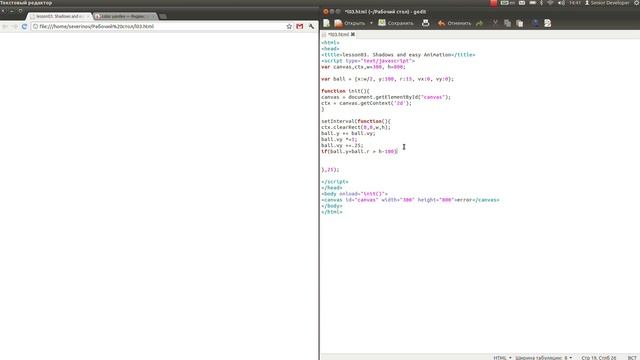Click the red notification indicator in top panel
The image size is (640, 360).
point(493,3)
